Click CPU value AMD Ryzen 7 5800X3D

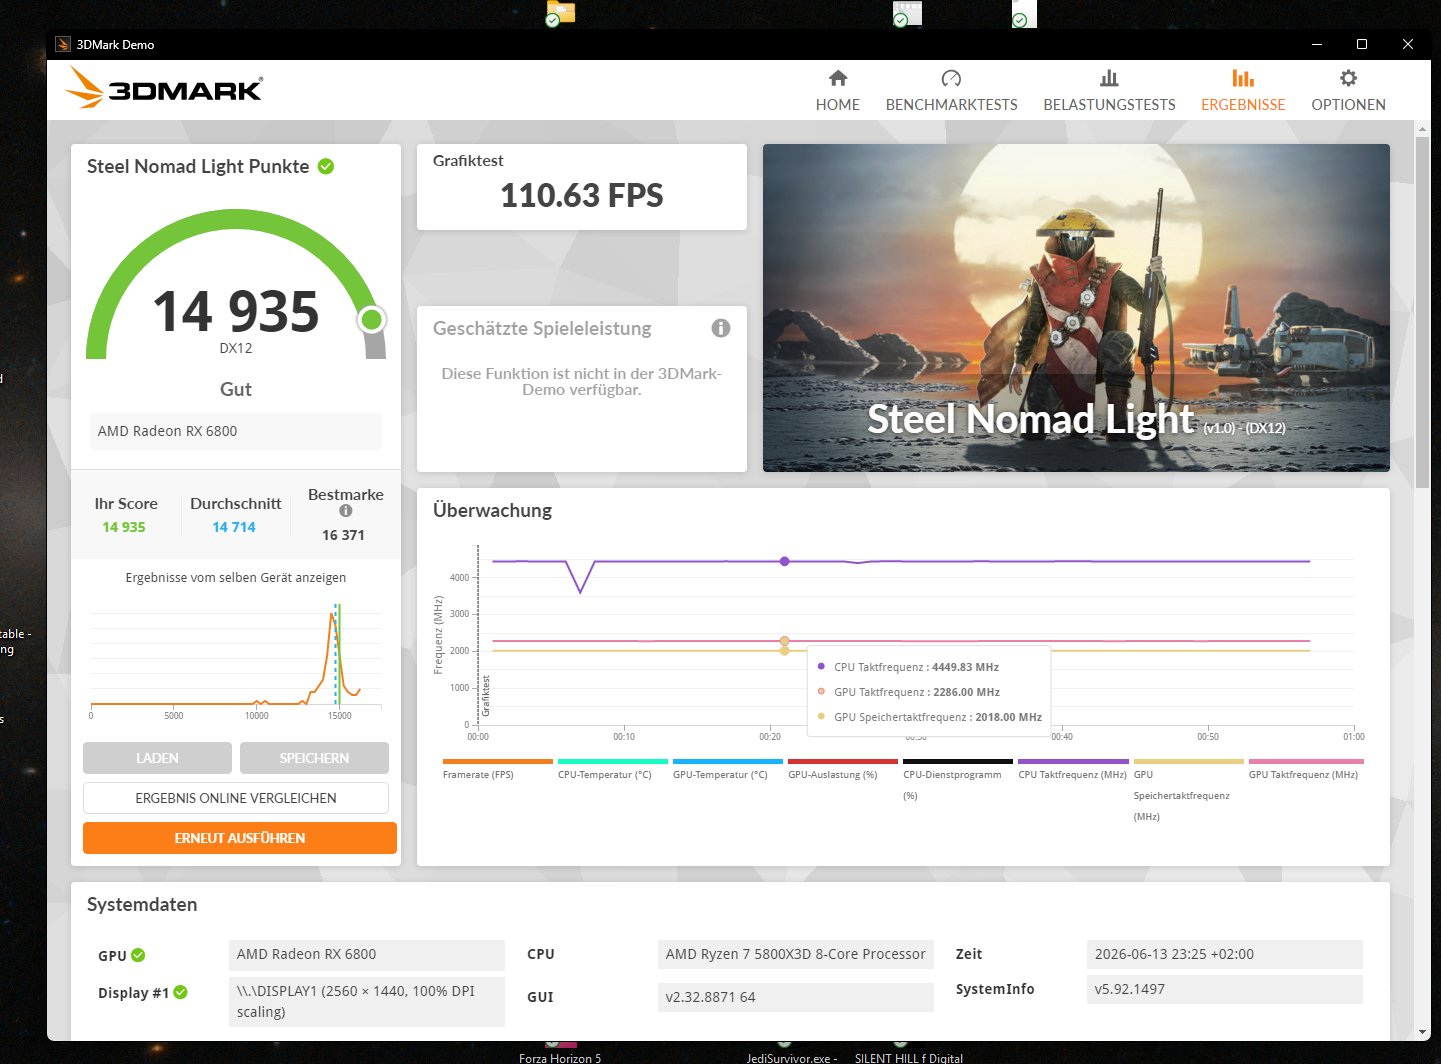pos(796,954)
